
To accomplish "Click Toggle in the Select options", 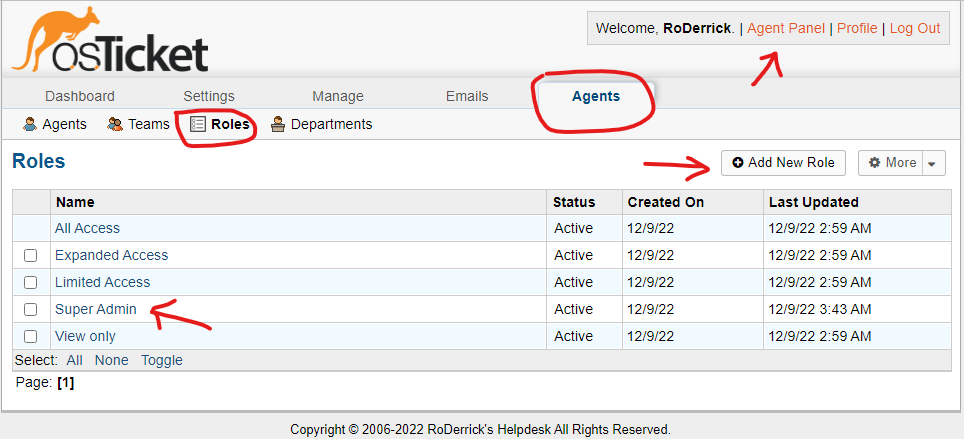I will tap(162, 360).
